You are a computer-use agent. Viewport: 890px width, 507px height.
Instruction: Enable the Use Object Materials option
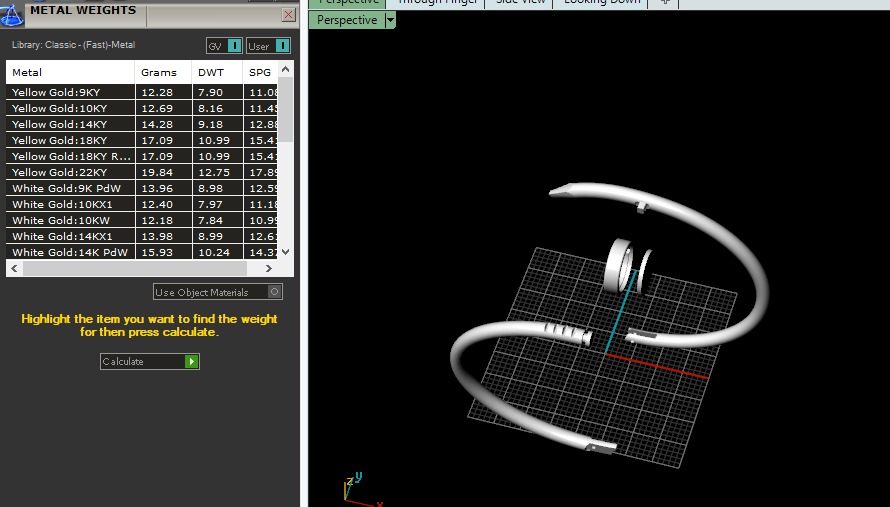(217, 292)
